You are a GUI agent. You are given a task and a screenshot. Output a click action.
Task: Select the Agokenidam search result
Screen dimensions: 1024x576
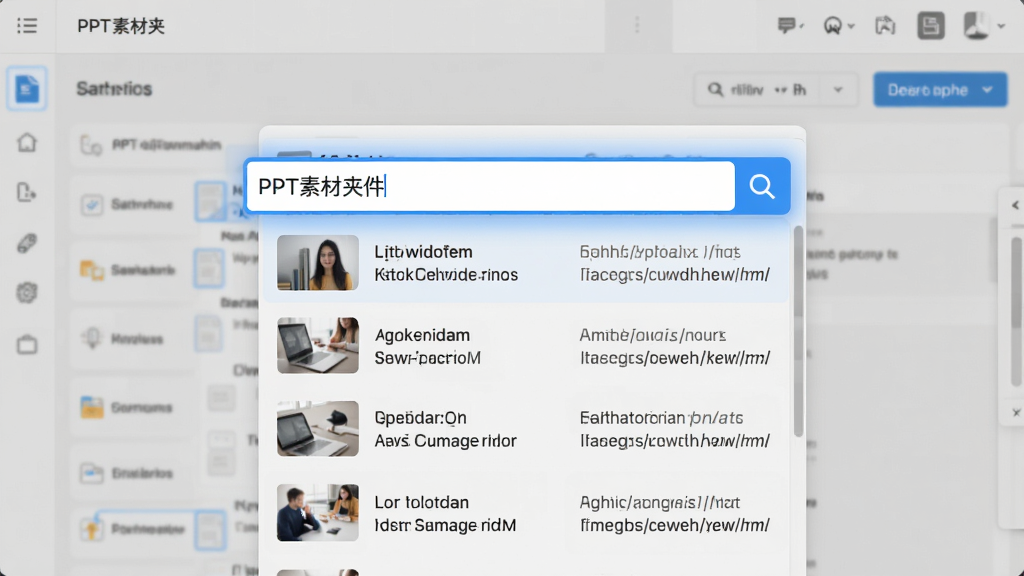(x=526, y=345)
